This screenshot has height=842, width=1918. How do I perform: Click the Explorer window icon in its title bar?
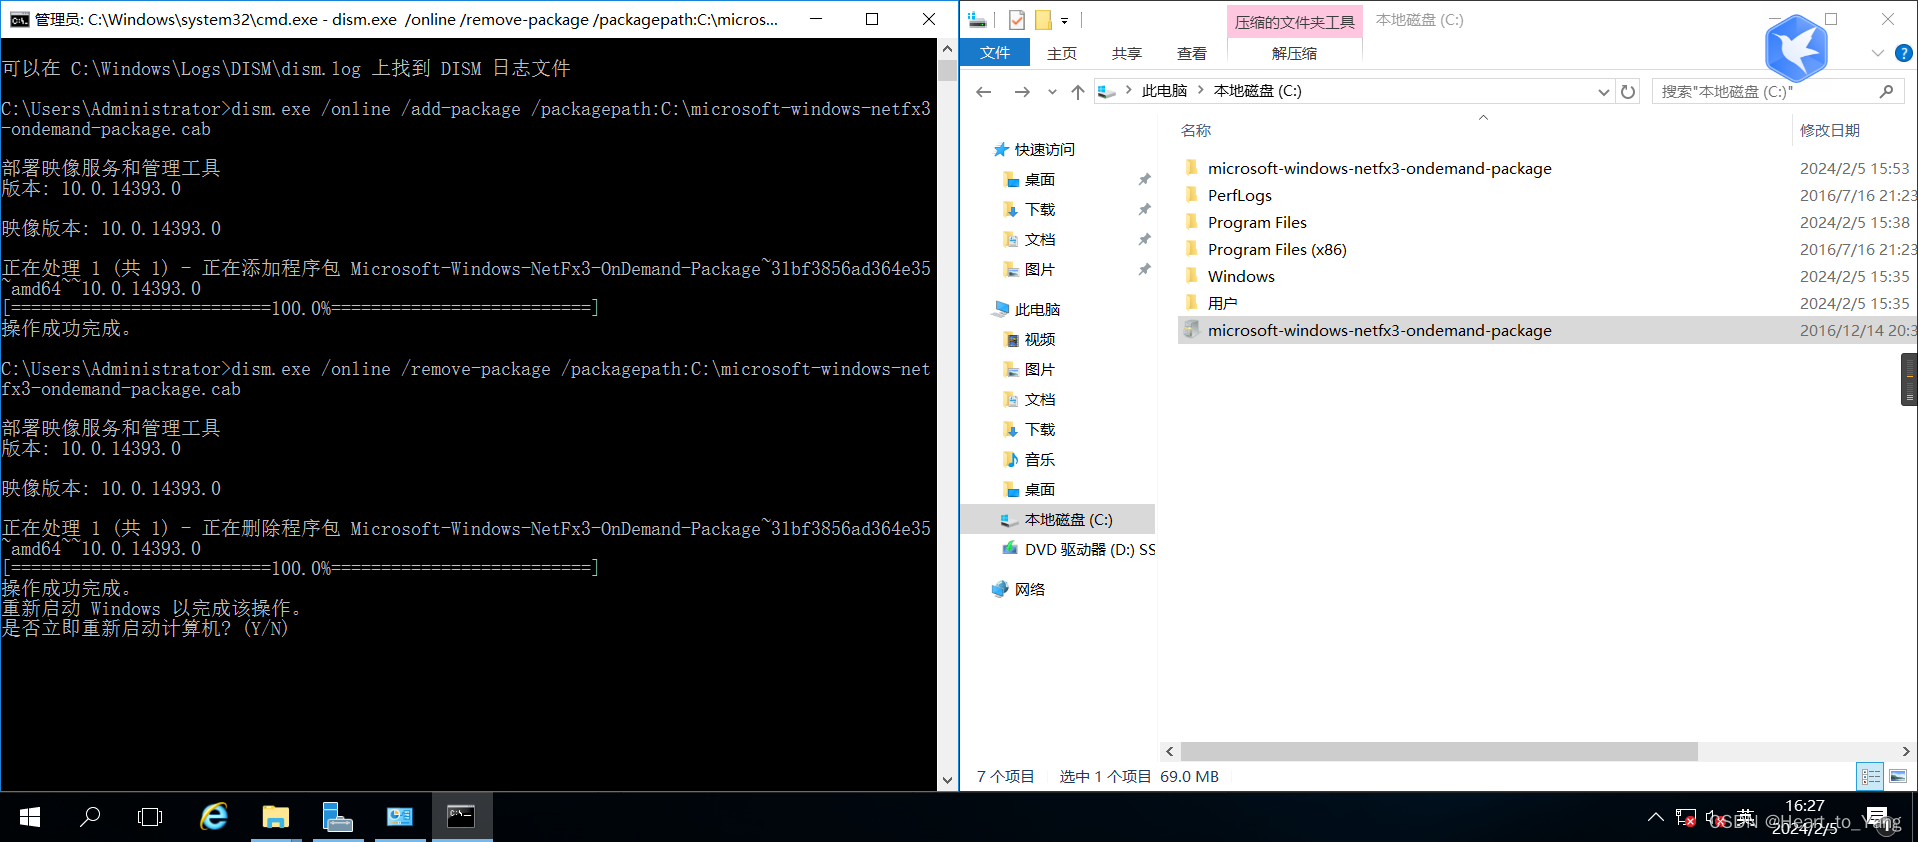click(x=978, y=20)
